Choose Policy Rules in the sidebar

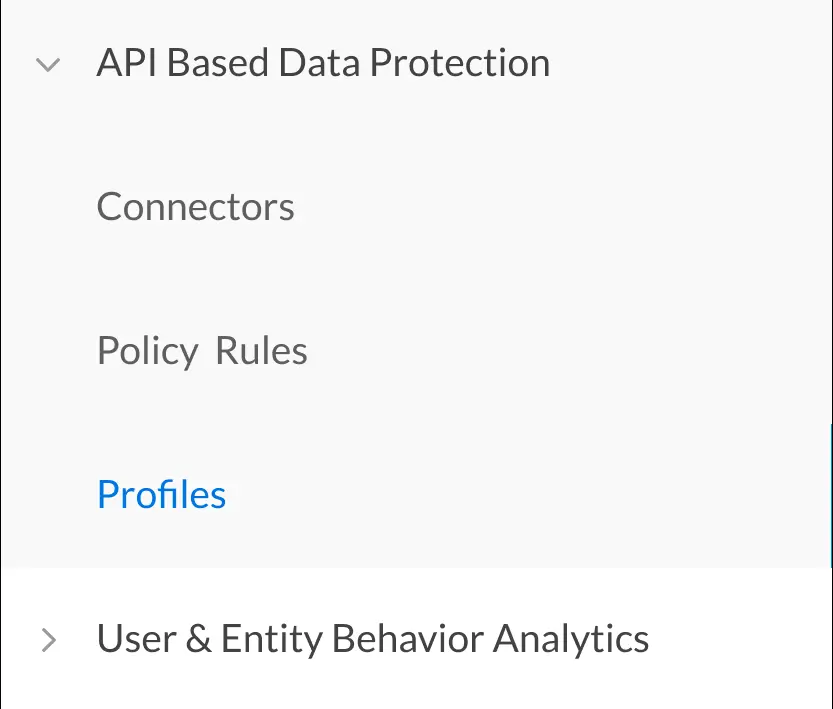tap(202, 351)
